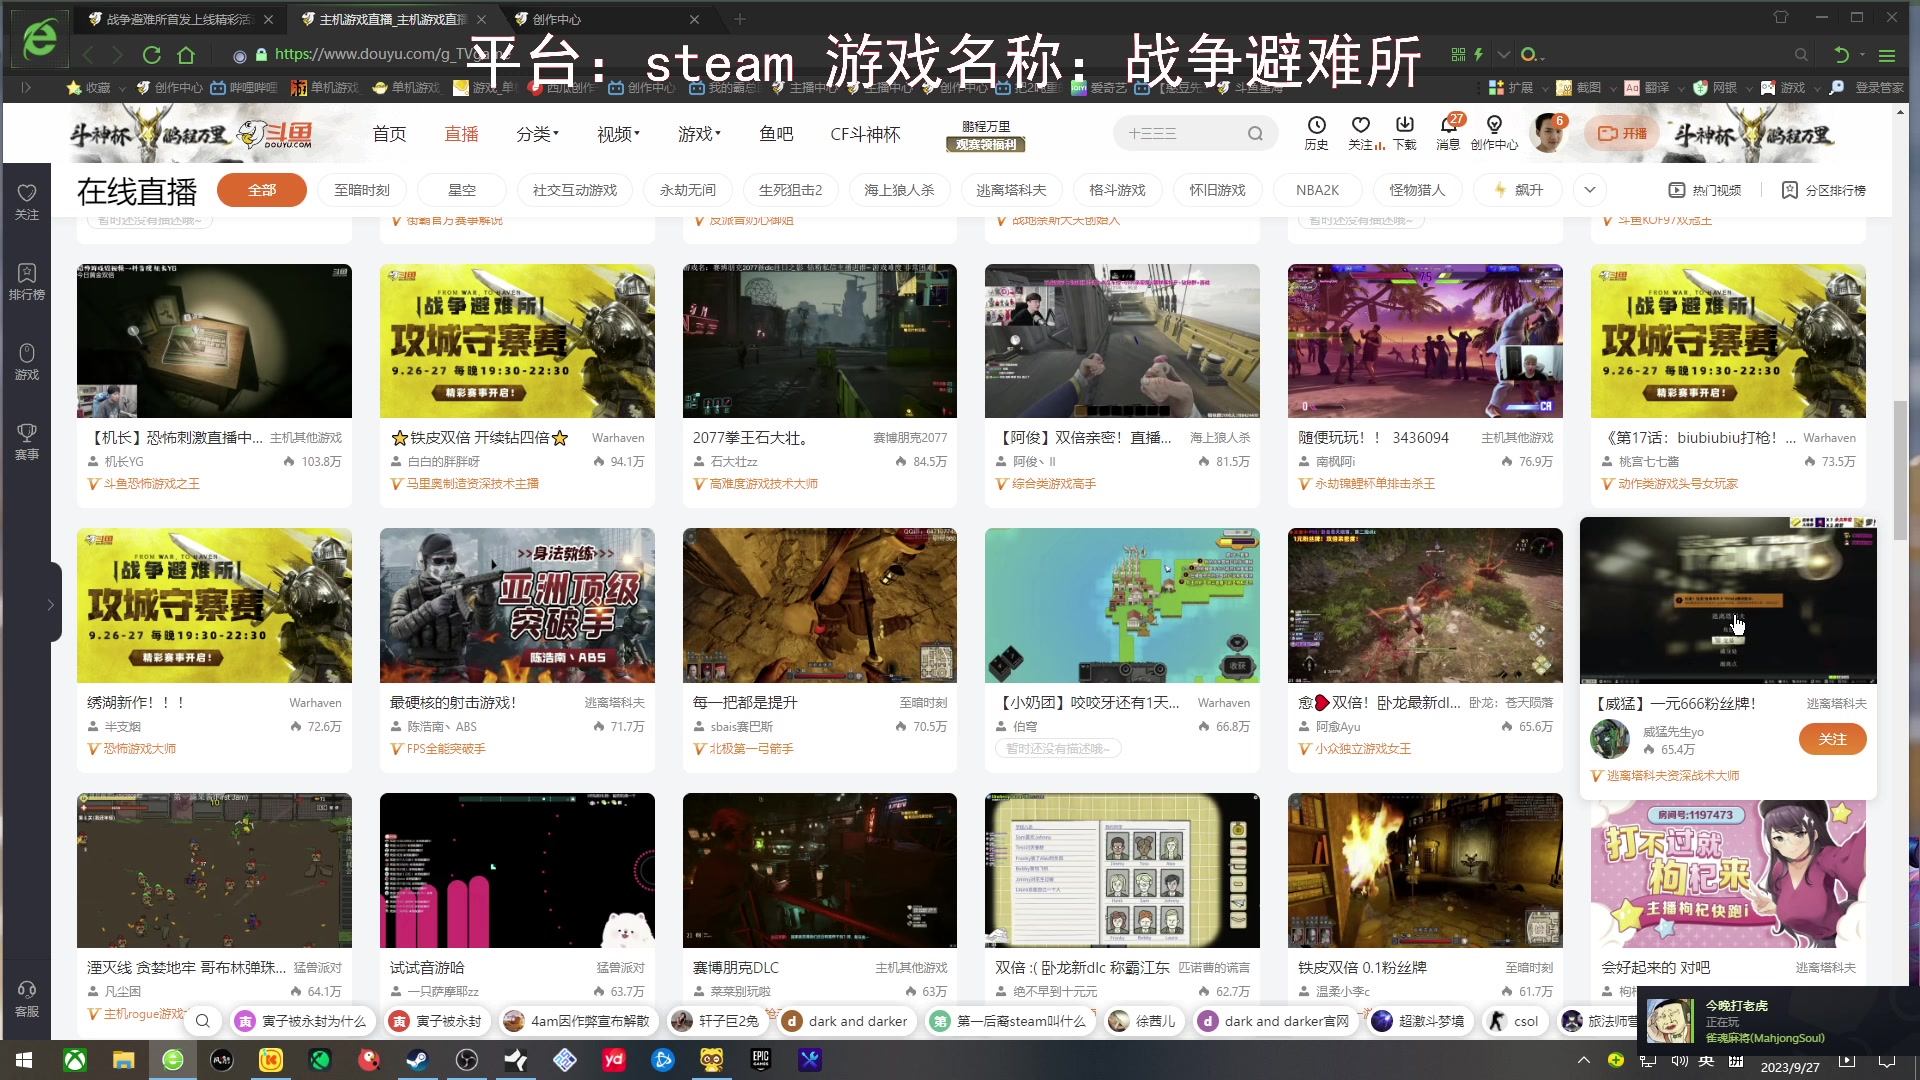Click the 下载 download icon in top bar
1920x1080 pixels.
[x=1404, y=132]
